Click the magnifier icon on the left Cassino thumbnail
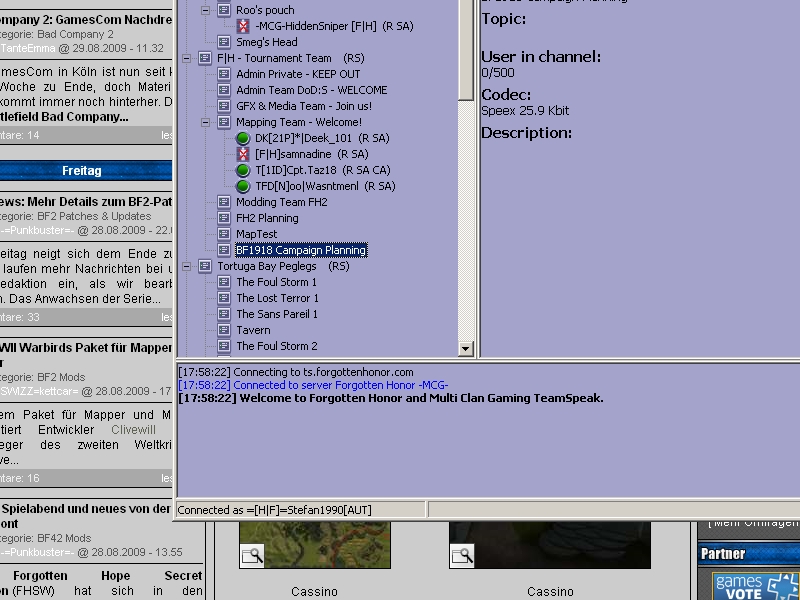The image size is (800, 600). pyautogui.click(x=252, y=555)
